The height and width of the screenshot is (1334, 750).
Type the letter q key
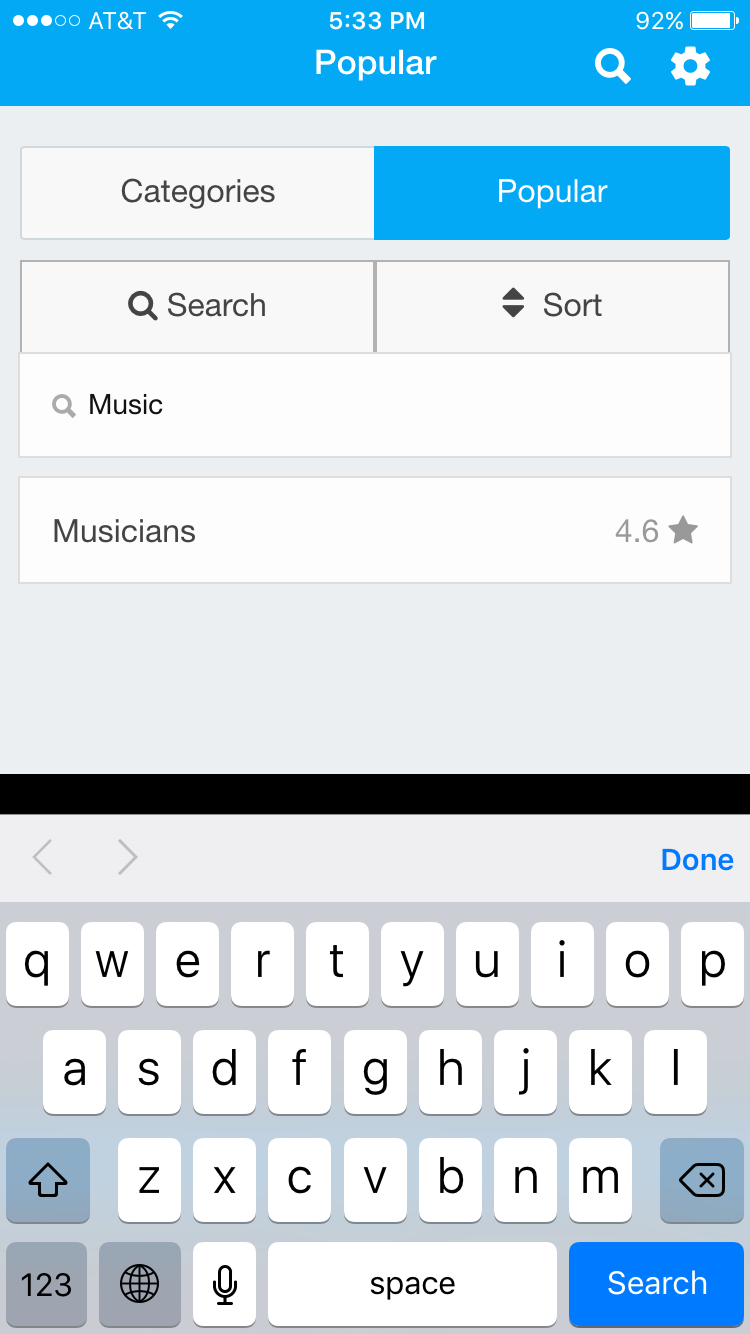(38, 963)
